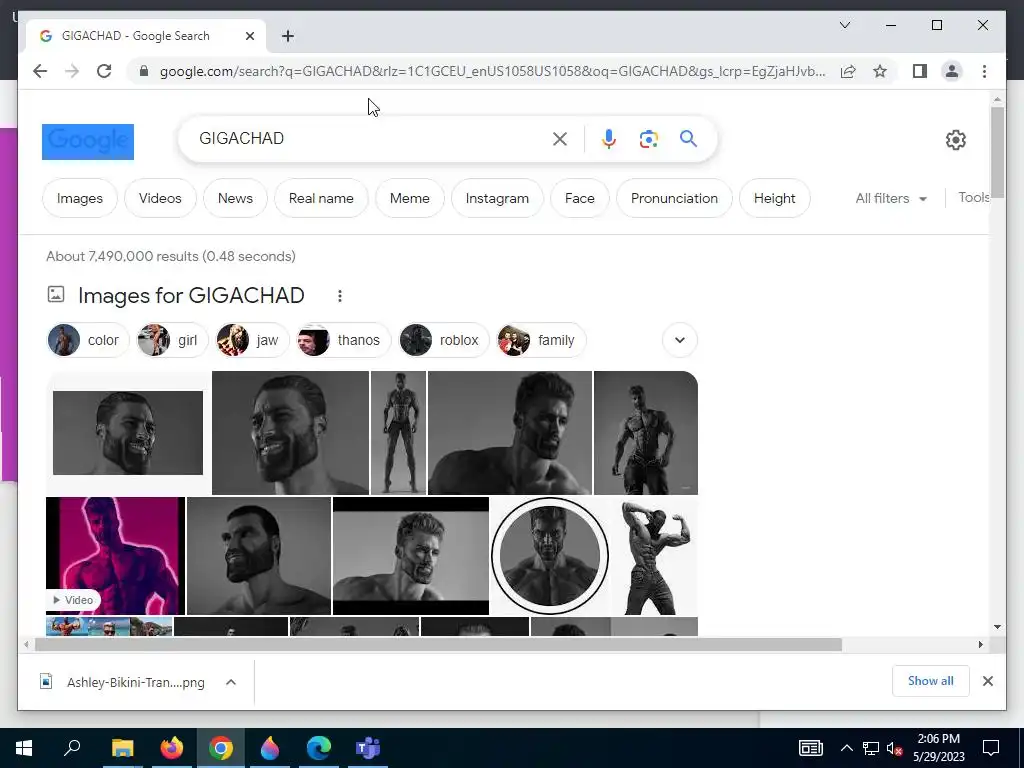
Task: Click the page scroll down arrow
Action: point(997,626)
